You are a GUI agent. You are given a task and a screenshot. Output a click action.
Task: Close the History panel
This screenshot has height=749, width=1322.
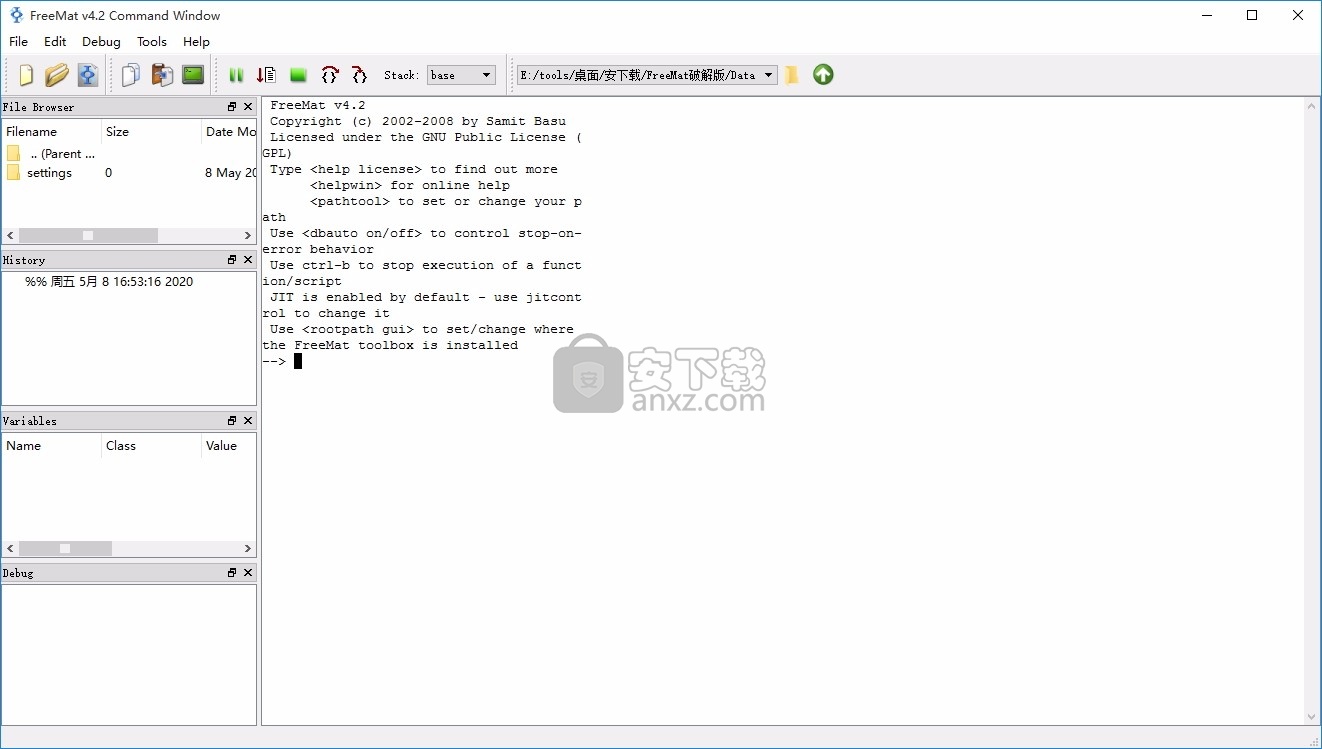tap(248, 260)
